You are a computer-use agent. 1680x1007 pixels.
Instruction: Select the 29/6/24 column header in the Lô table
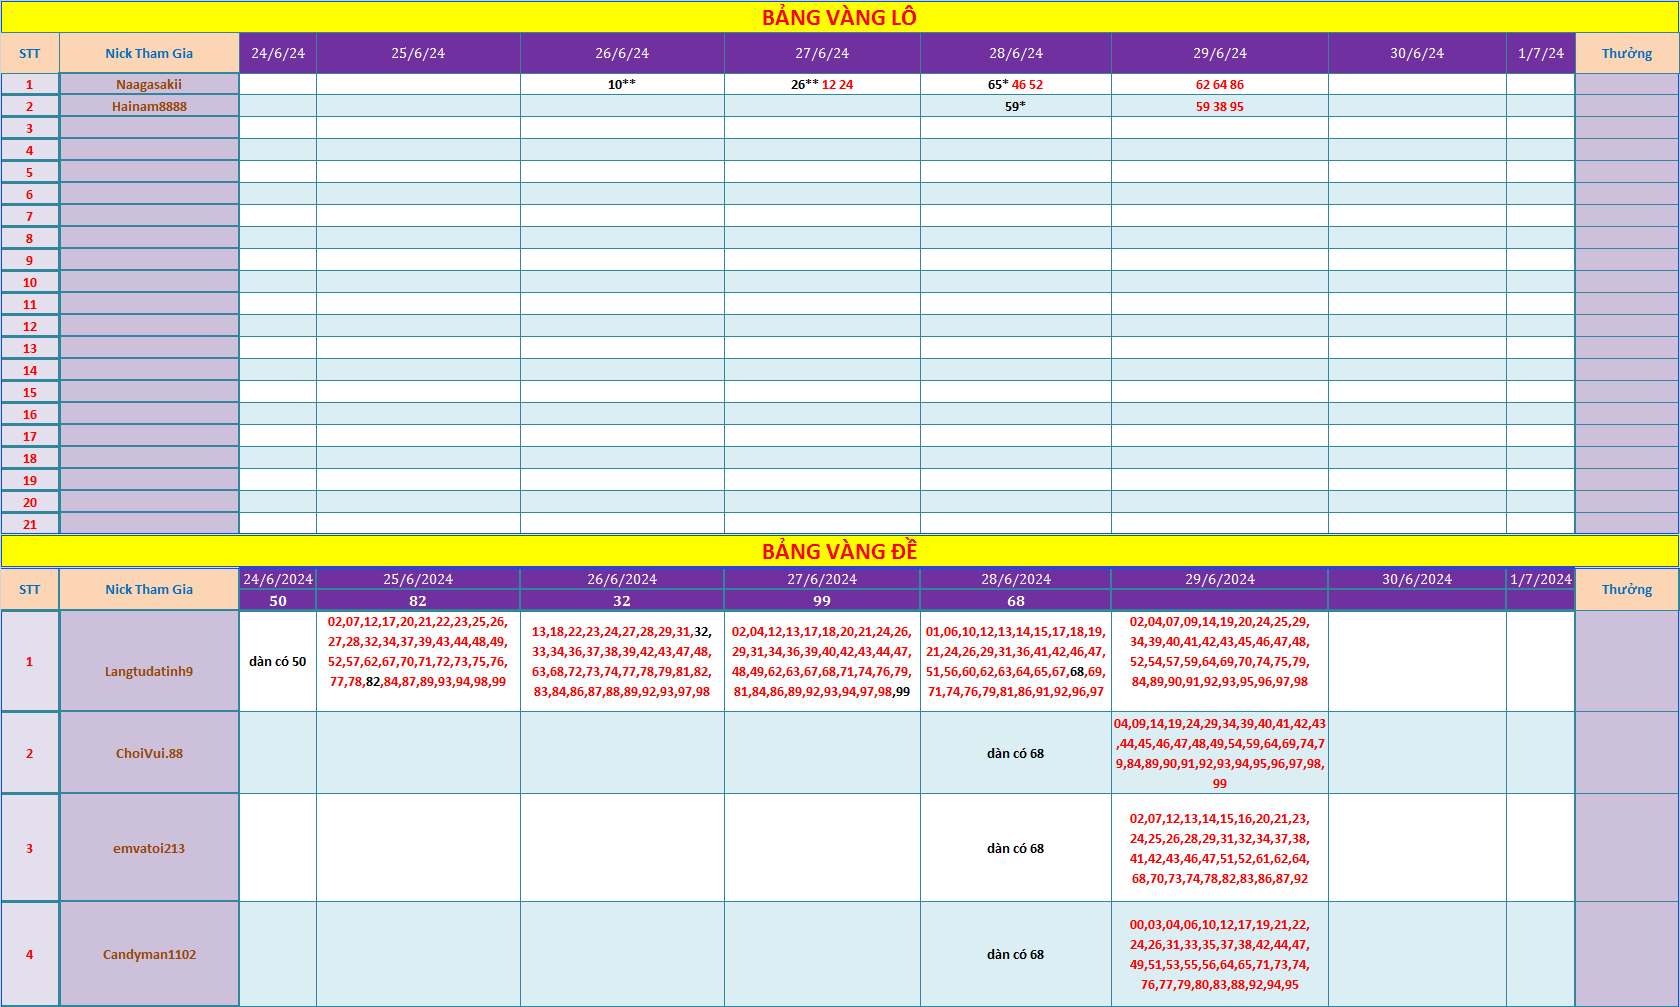pos(1220,53)
